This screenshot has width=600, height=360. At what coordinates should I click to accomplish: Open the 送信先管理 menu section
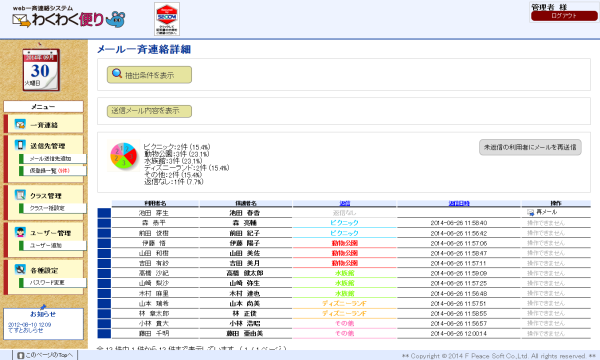pos(47,145)
